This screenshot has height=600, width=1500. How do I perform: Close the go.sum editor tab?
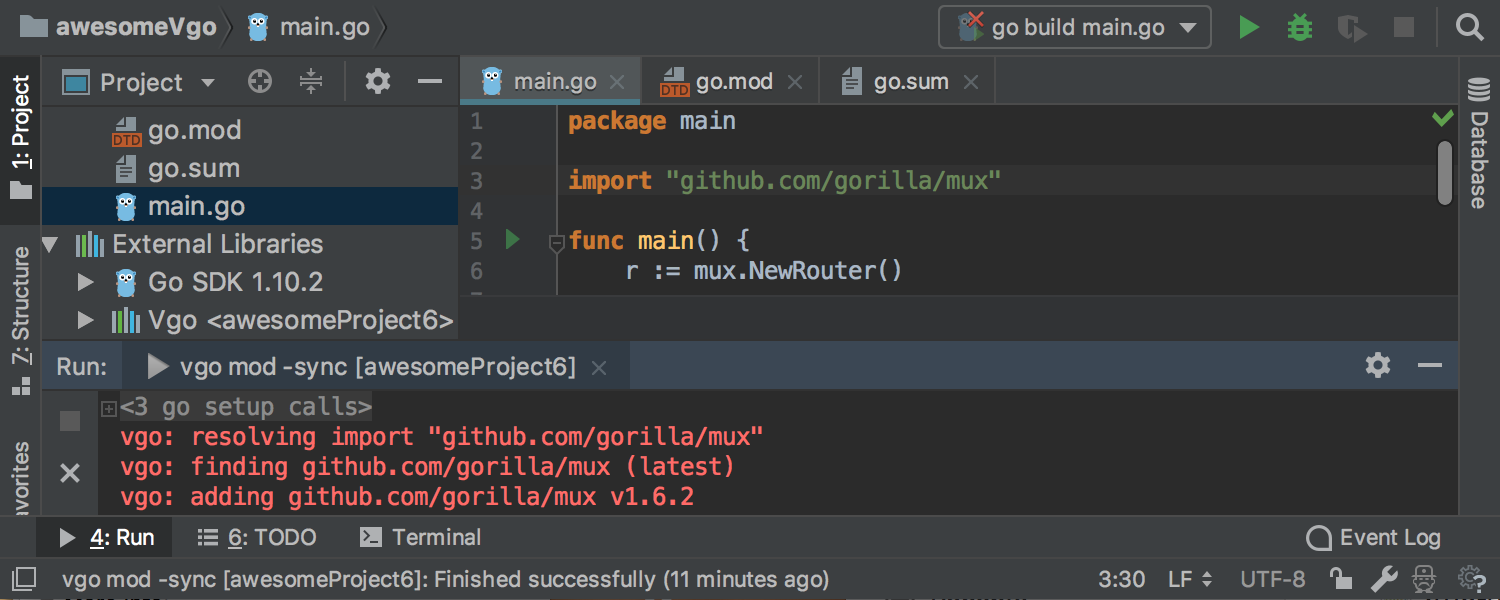click(971, 83)
